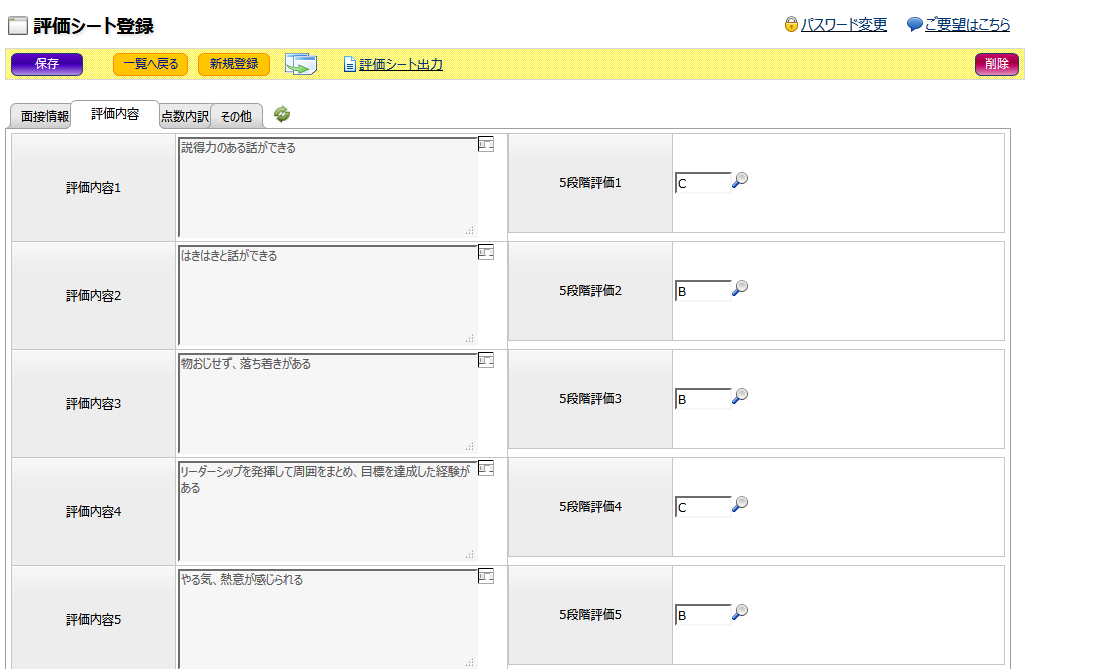Click the green refresh icon beside the tabs
Screen dimensions: 1106x669
point(282,115)
